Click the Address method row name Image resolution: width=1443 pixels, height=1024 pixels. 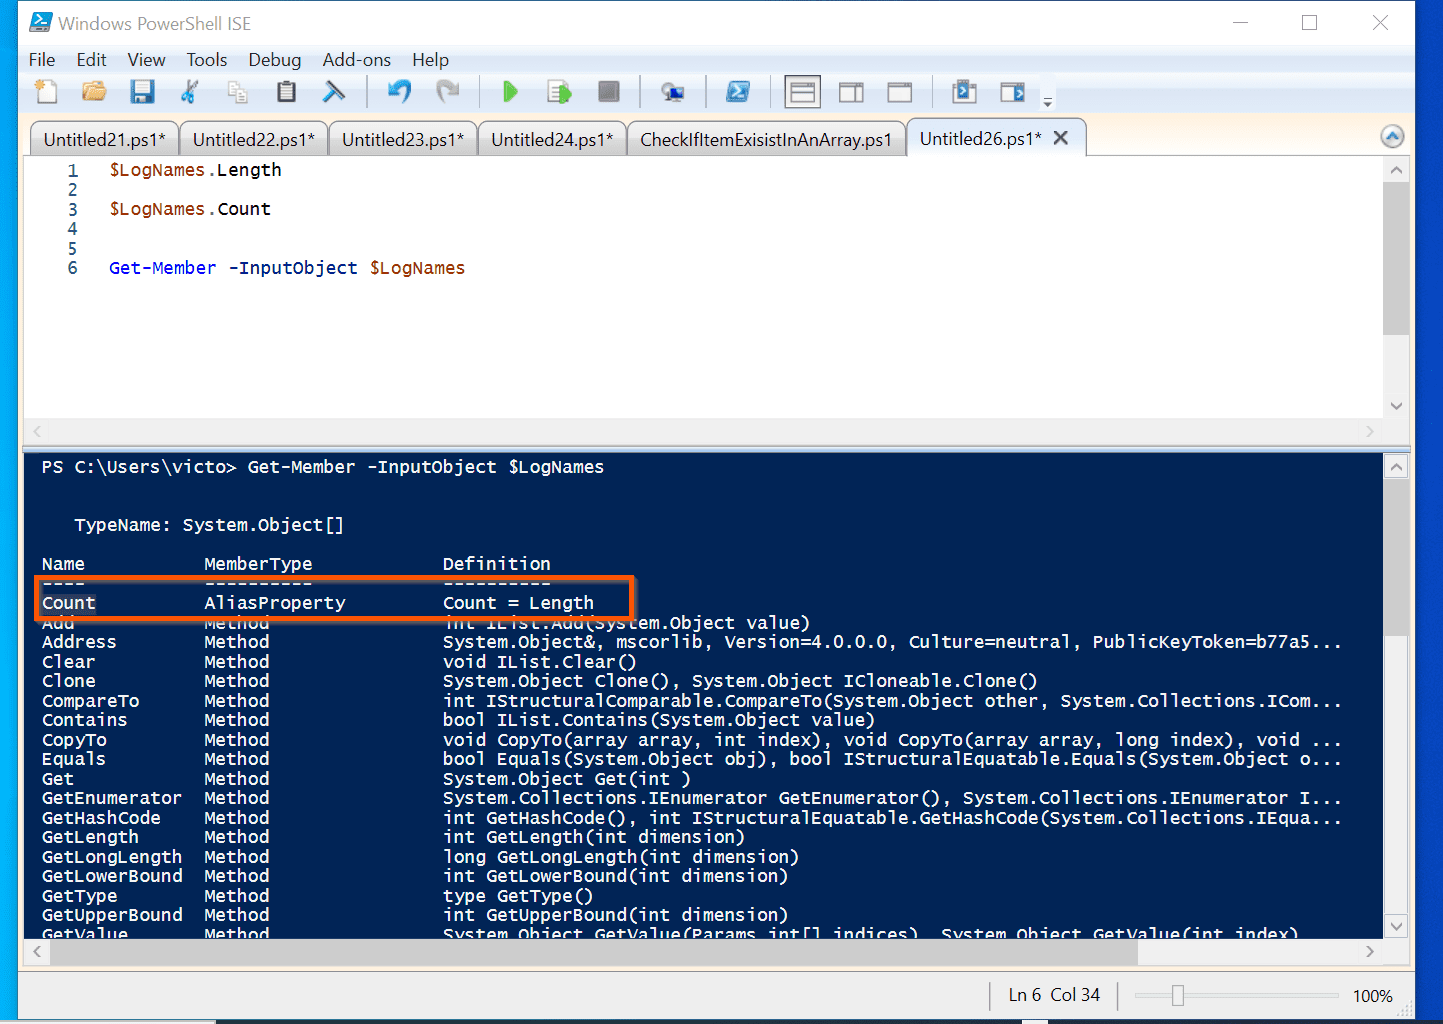click(79, 642)
